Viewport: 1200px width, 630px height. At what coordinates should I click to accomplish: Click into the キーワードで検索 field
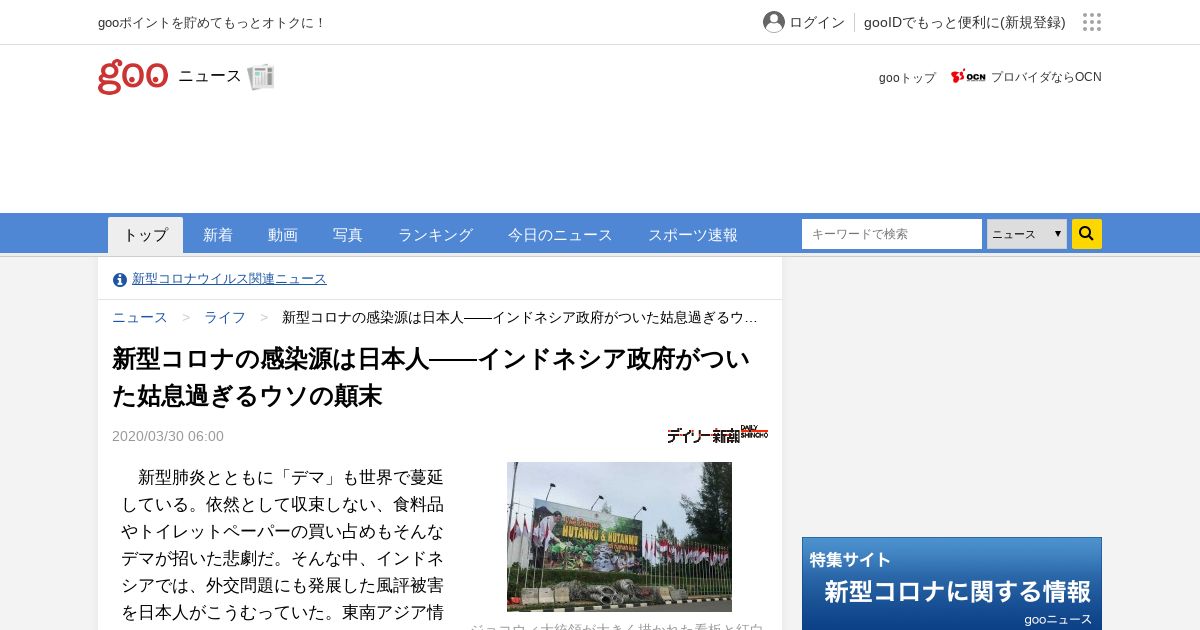tap(892, 234)
